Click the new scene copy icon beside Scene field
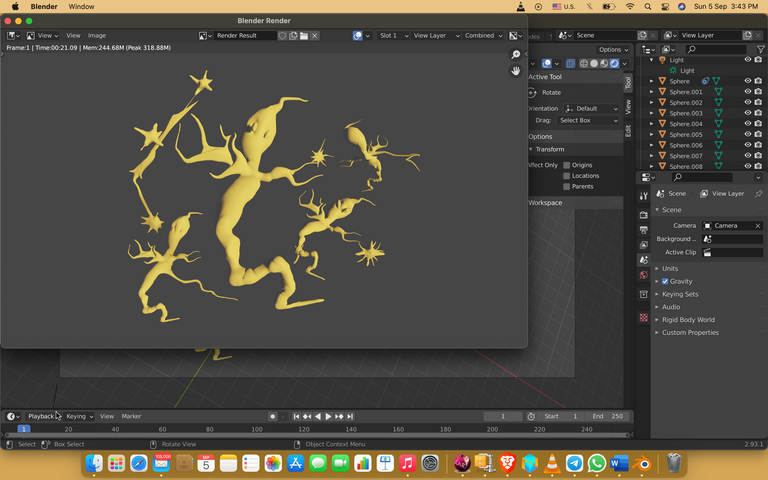768x480 pixels. pos(642,35)
